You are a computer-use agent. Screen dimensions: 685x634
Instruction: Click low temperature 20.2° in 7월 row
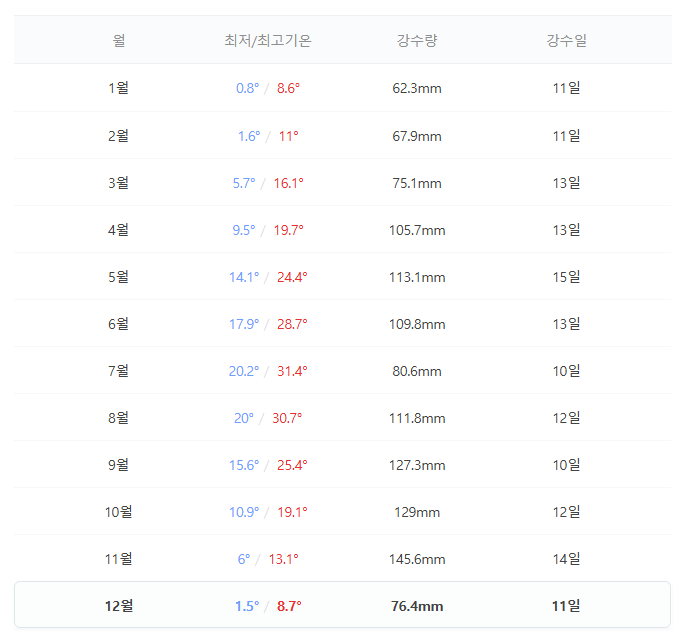click(244, 371)
